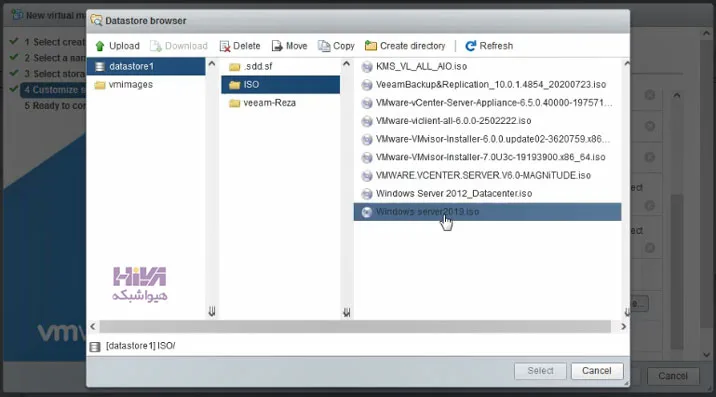Click the greyed Download toolbar button
This screenshot has height=397, width=716.
tap(179, 46)
